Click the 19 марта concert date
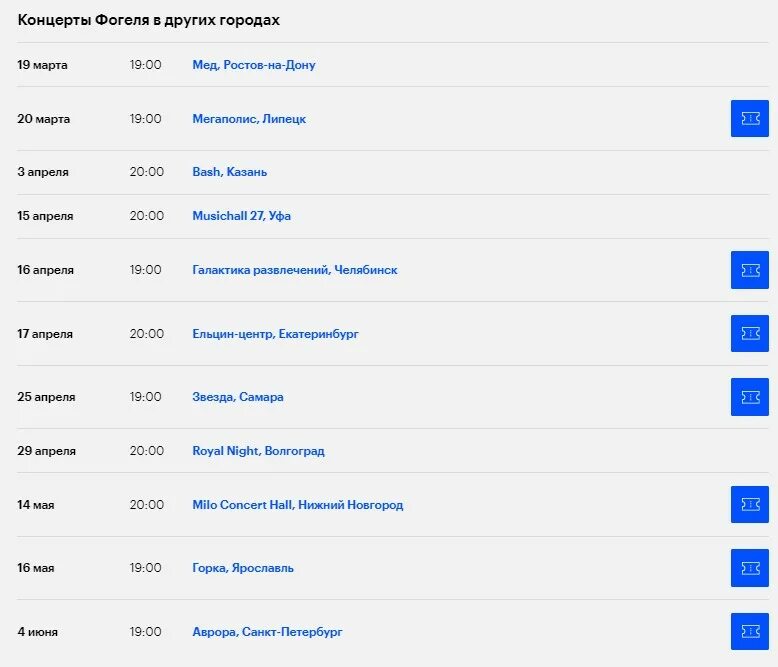Screen dimensions: 778x667 coord(42,65)
